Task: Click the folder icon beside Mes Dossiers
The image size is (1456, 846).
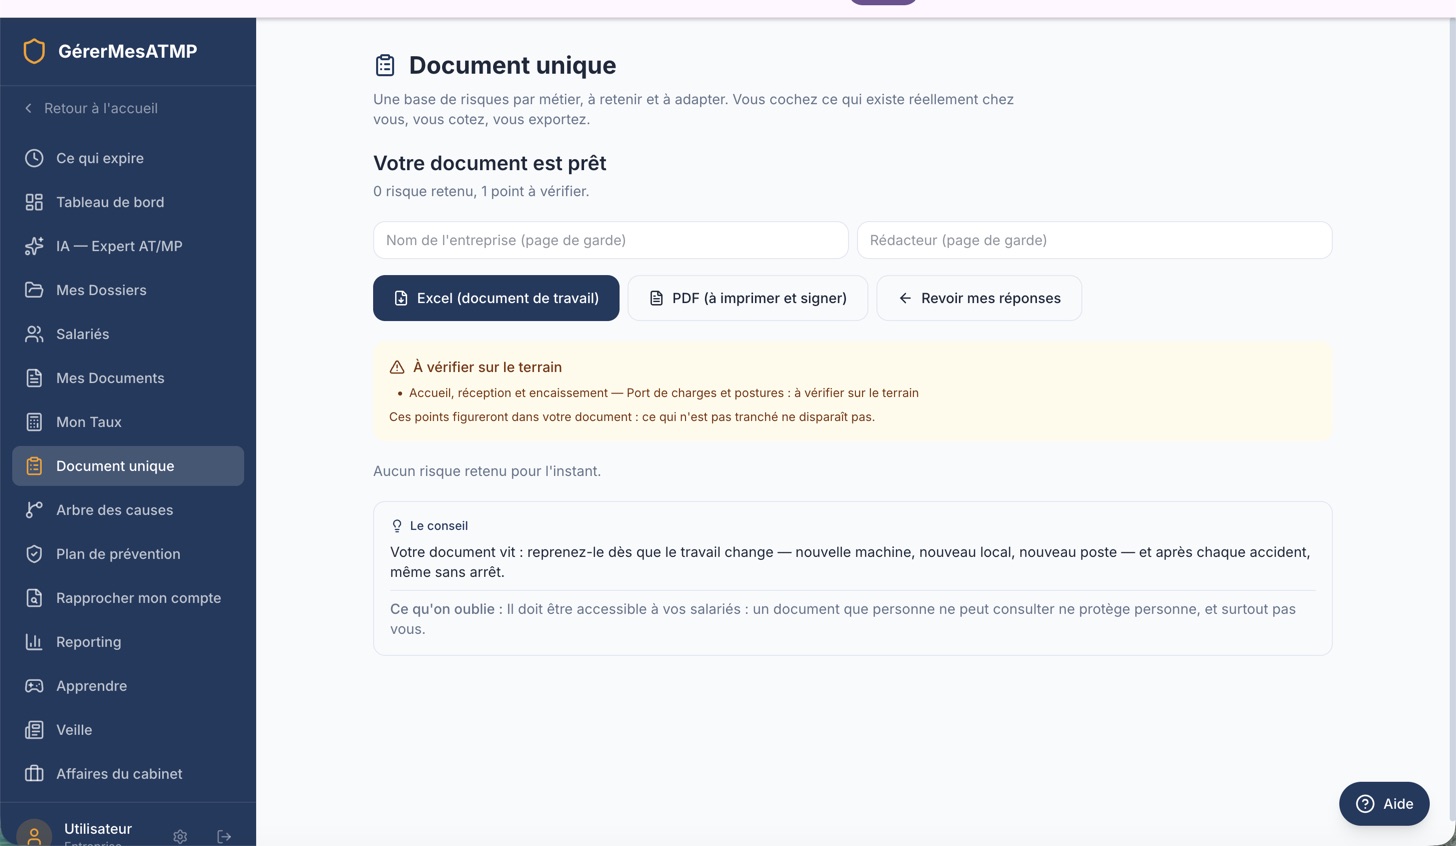Action: click(x=34, y=290)
